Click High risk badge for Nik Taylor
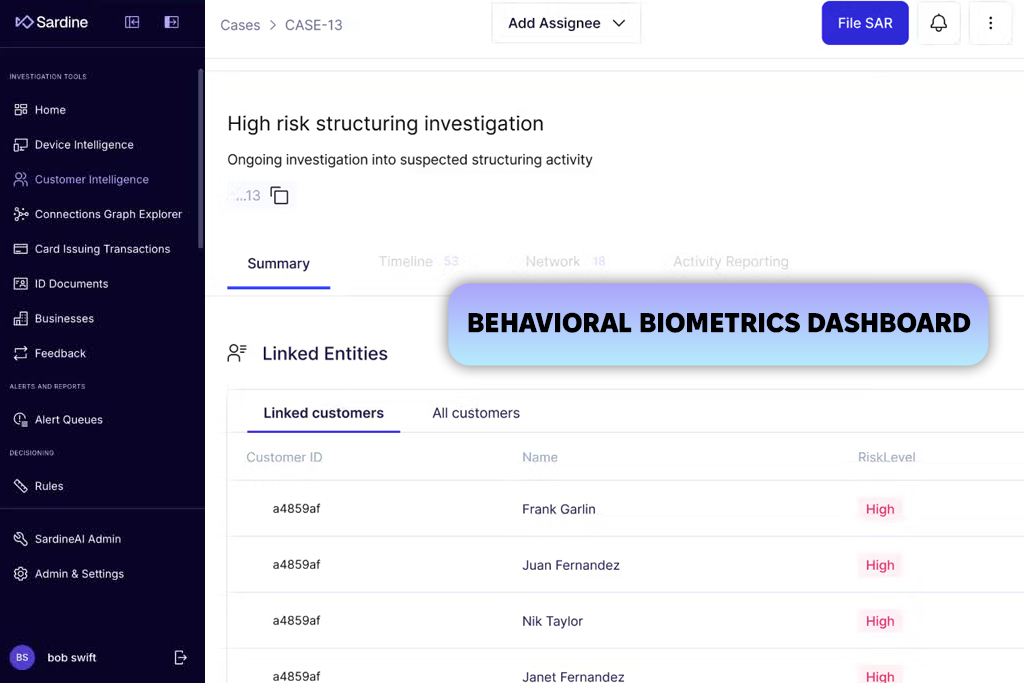Viewport: 1024px width, 683px height. [880, 622]
